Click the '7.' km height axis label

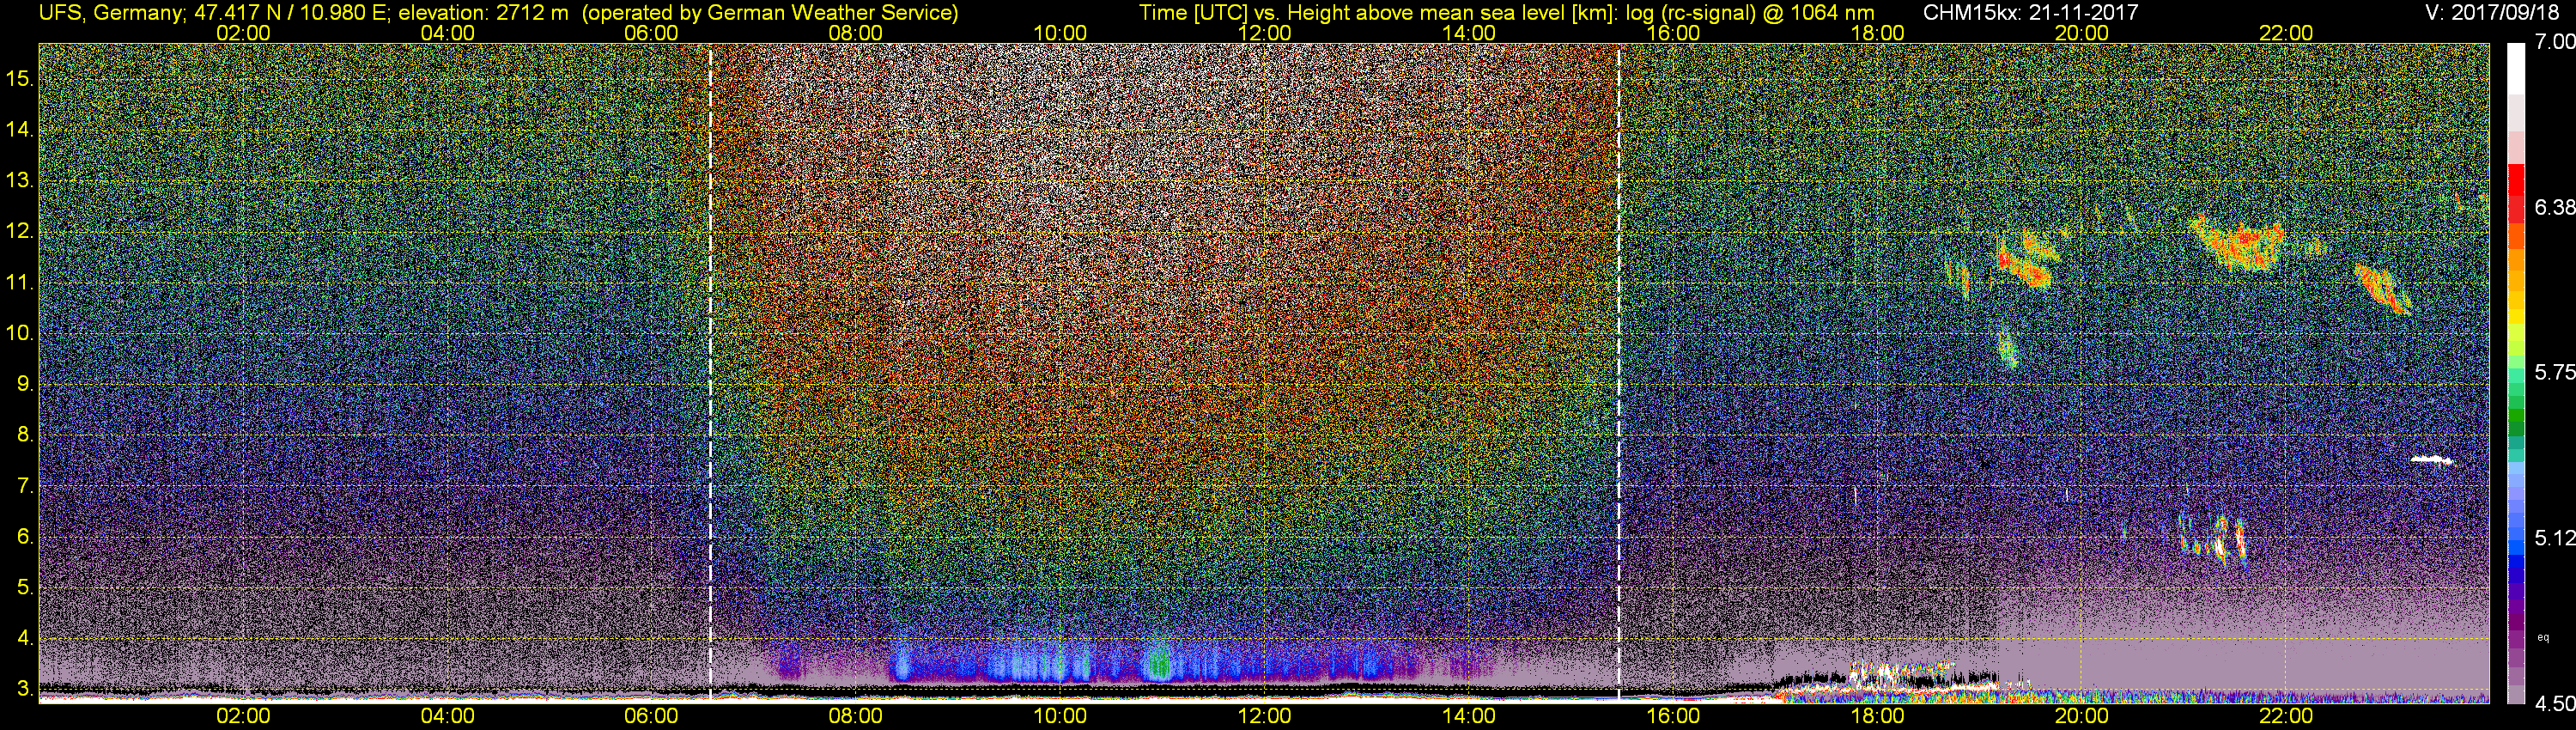pyautogui.click(x=25, y=485)
